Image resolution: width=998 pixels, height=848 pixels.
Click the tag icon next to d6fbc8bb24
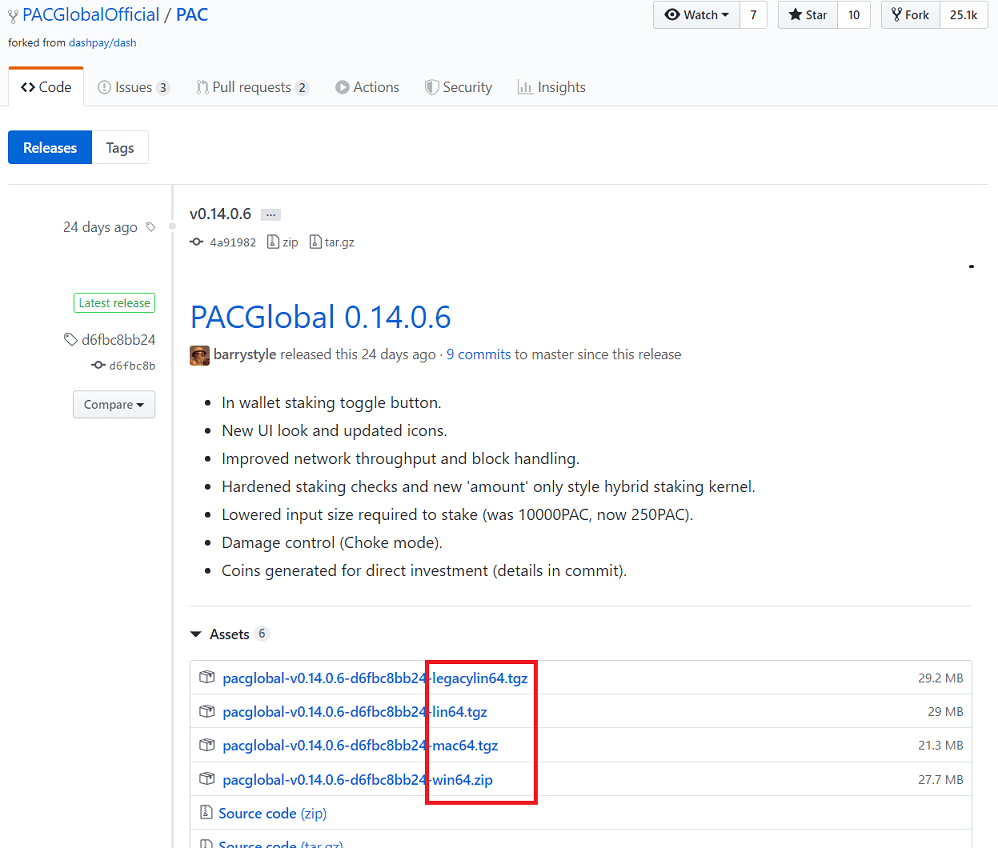[71, 340]
